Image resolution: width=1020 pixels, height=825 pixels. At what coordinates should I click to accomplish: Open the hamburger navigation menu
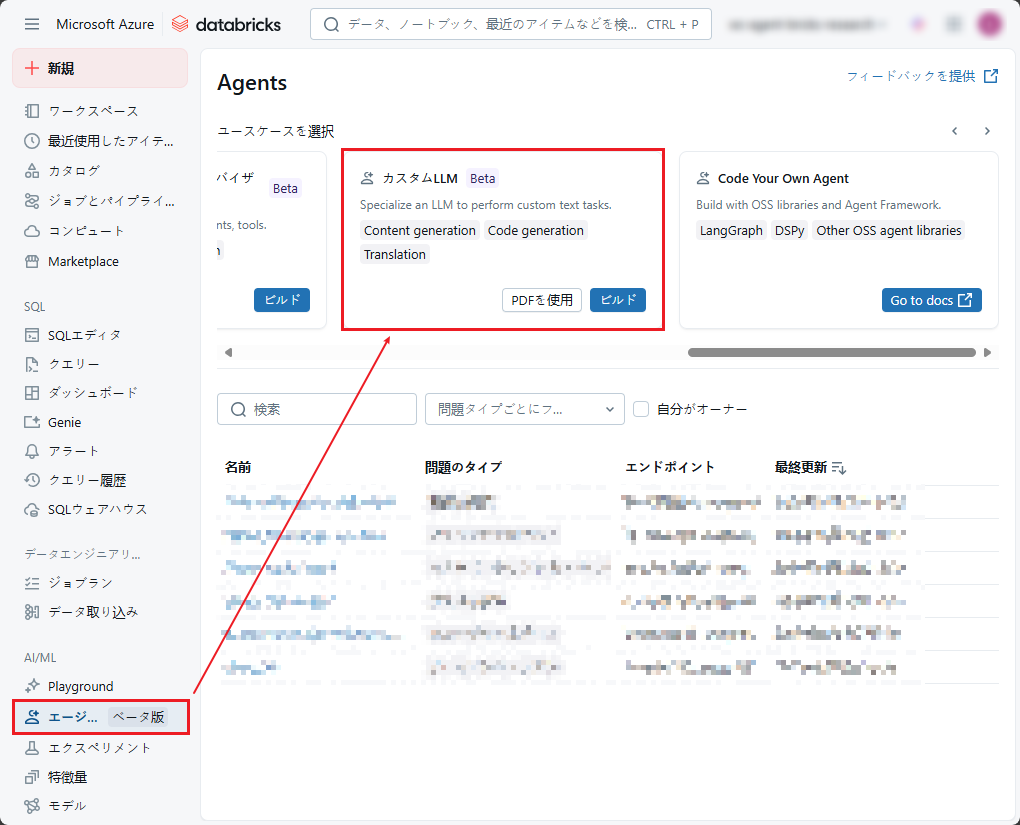[x=32, y=24]
